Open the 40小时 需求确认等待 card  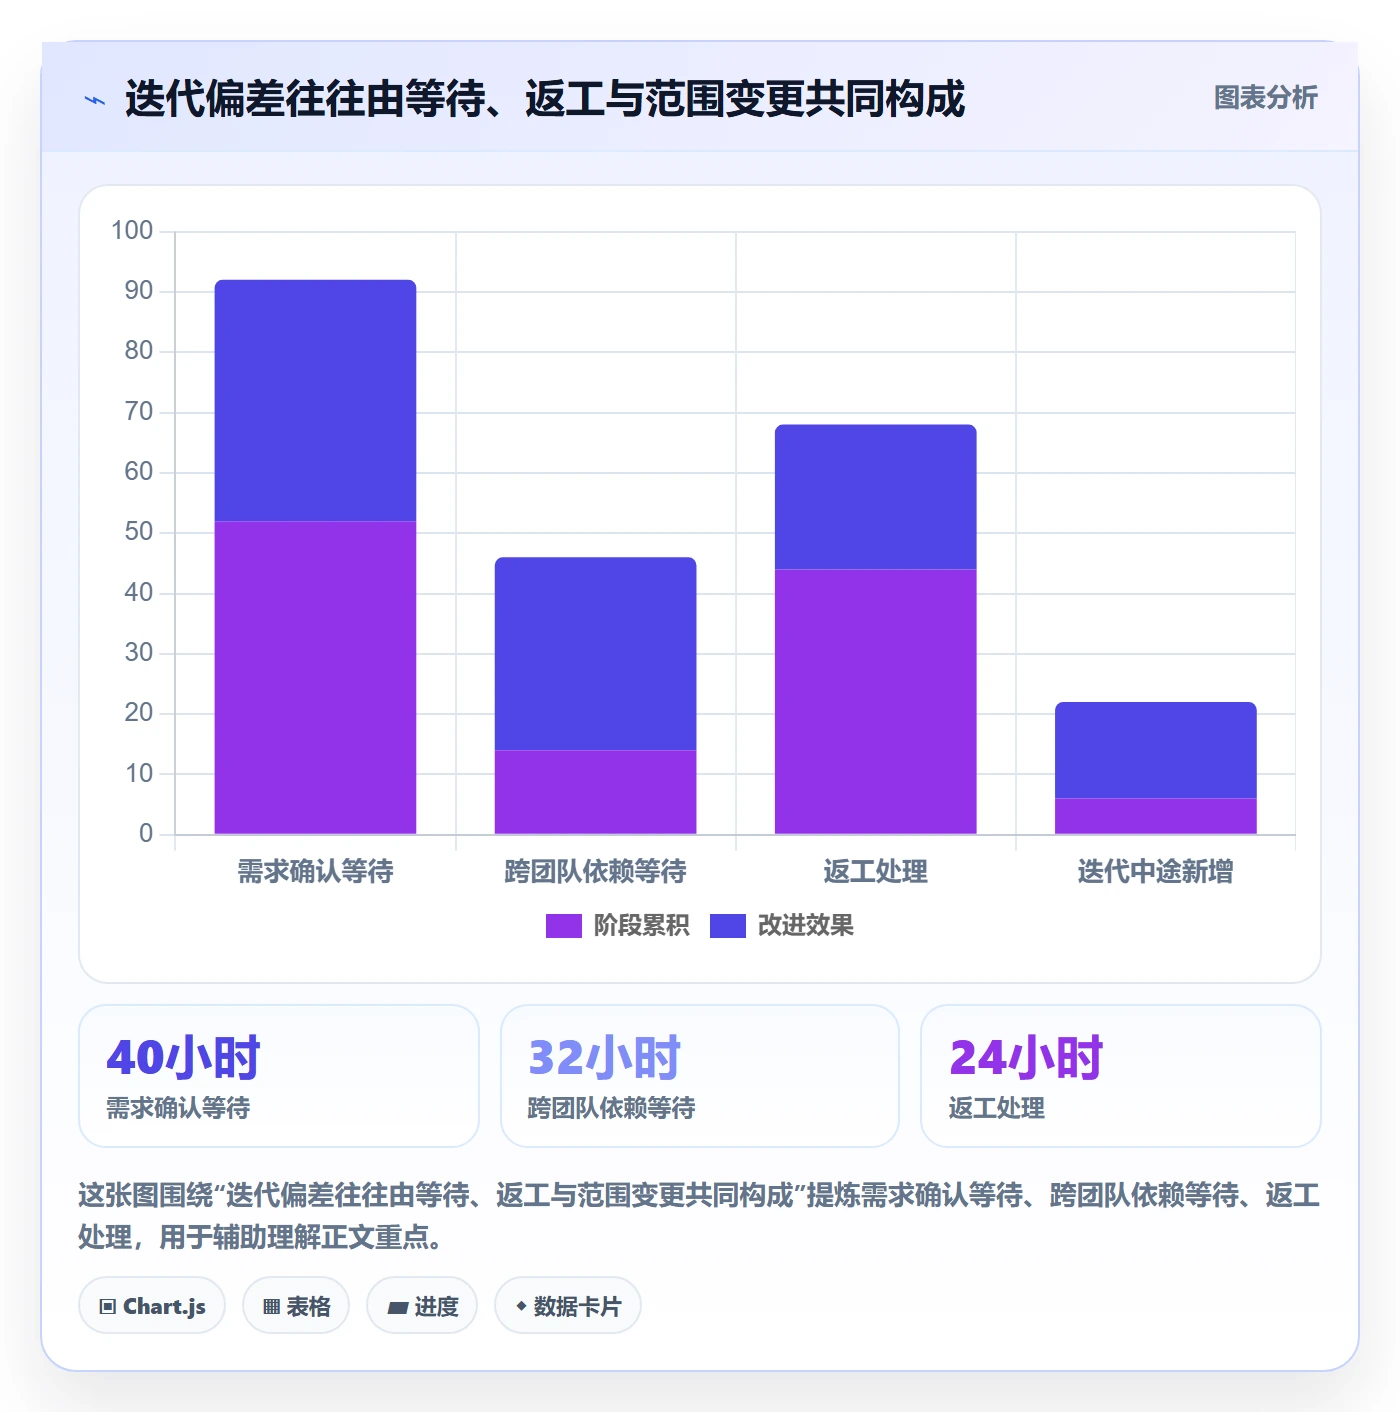279,1076
